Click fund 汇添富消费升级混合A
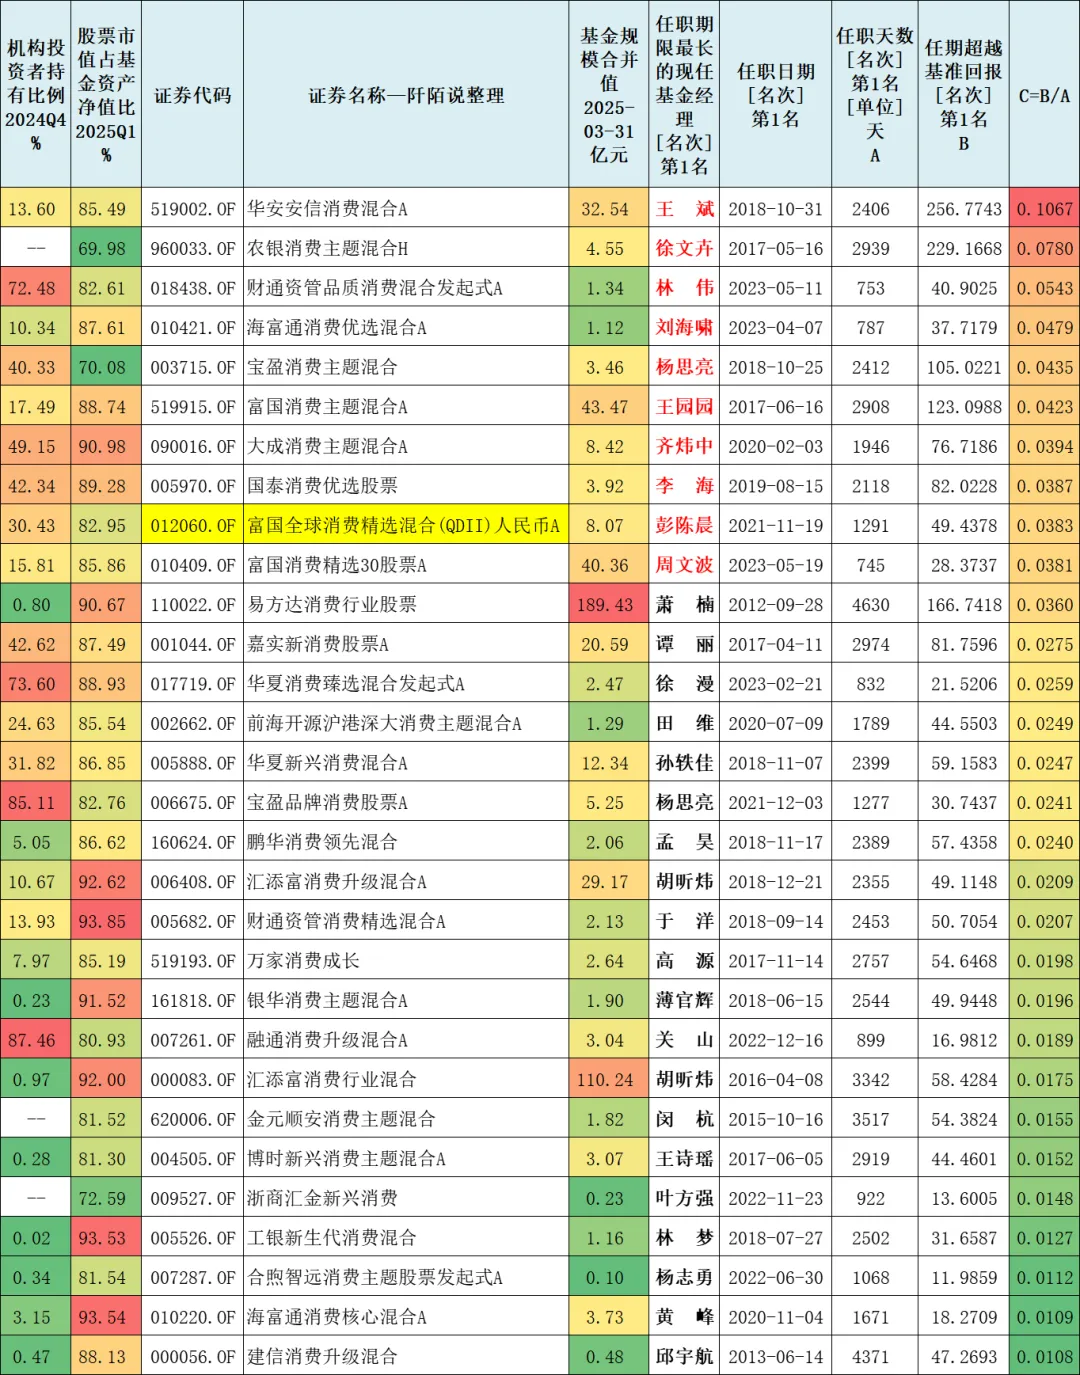1080x1375 pixels. [337, 882]
